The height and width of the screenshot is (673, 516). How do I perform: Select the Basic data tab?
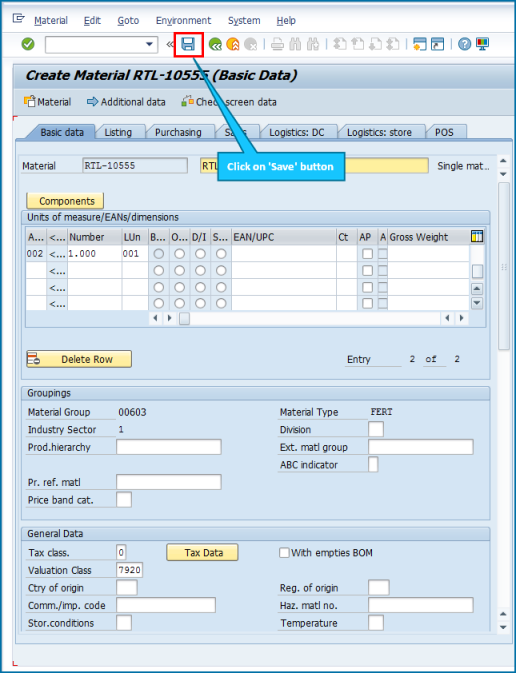point(62,132)
